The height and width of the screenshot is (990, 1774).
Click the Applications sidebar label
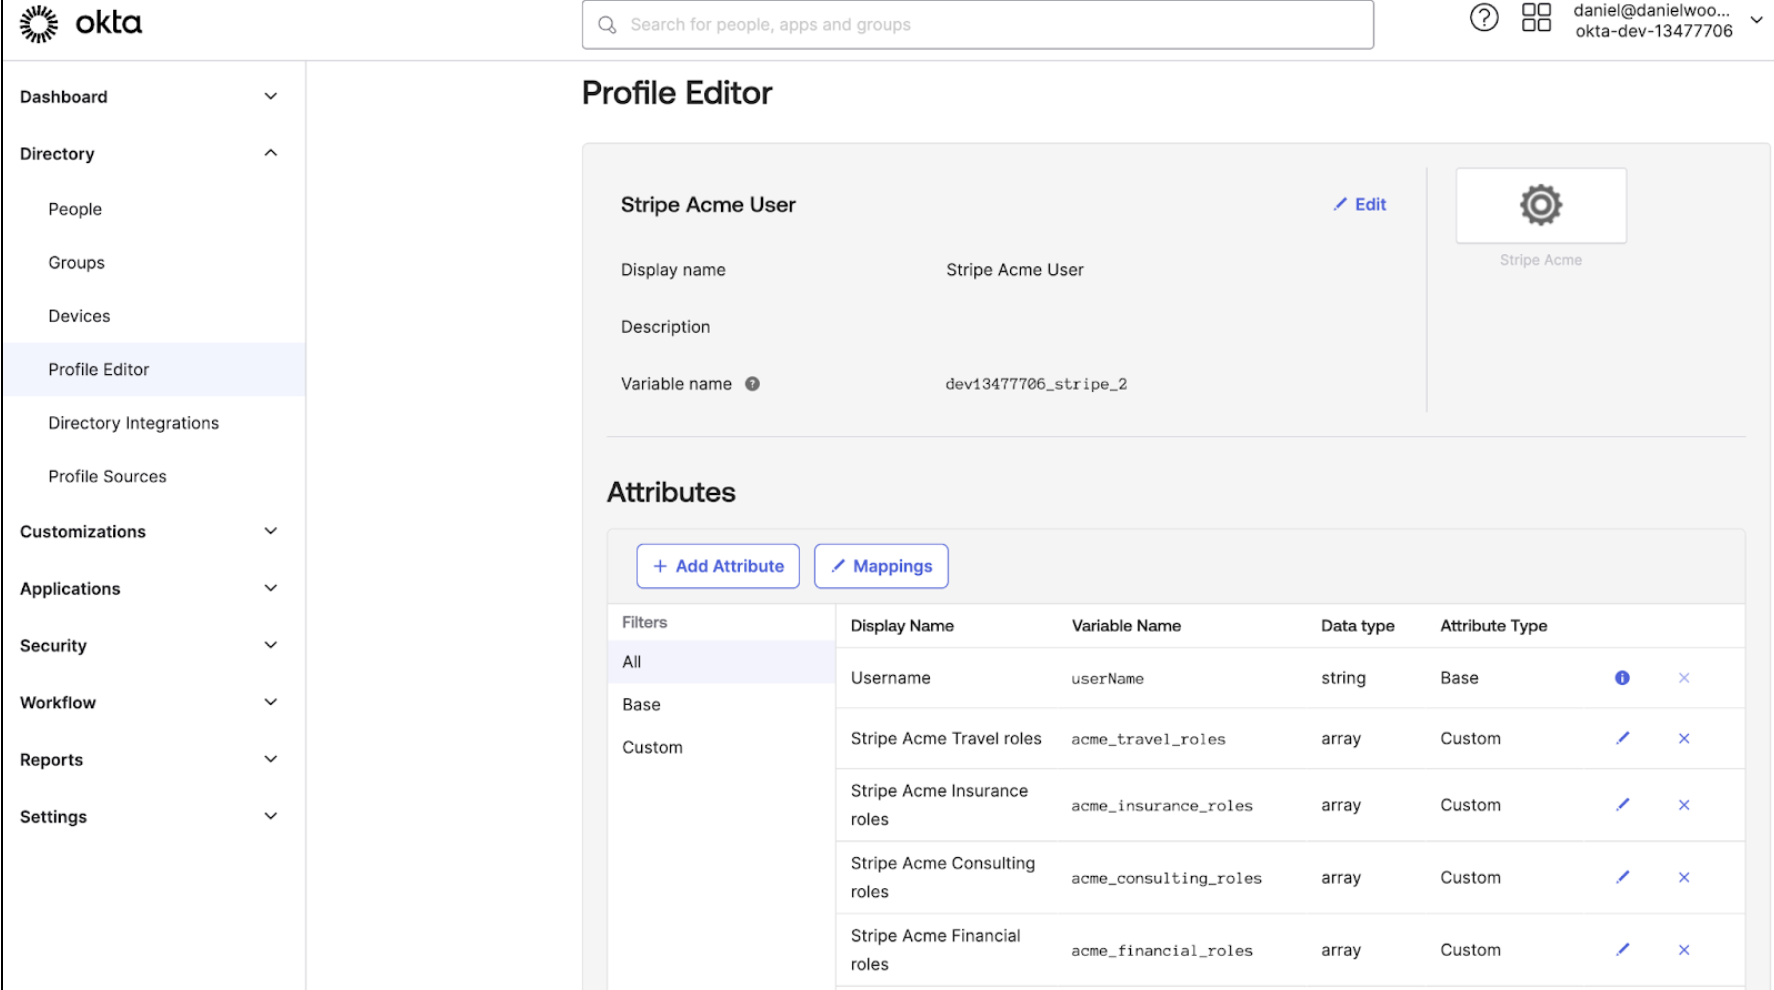tap(70, 589)
